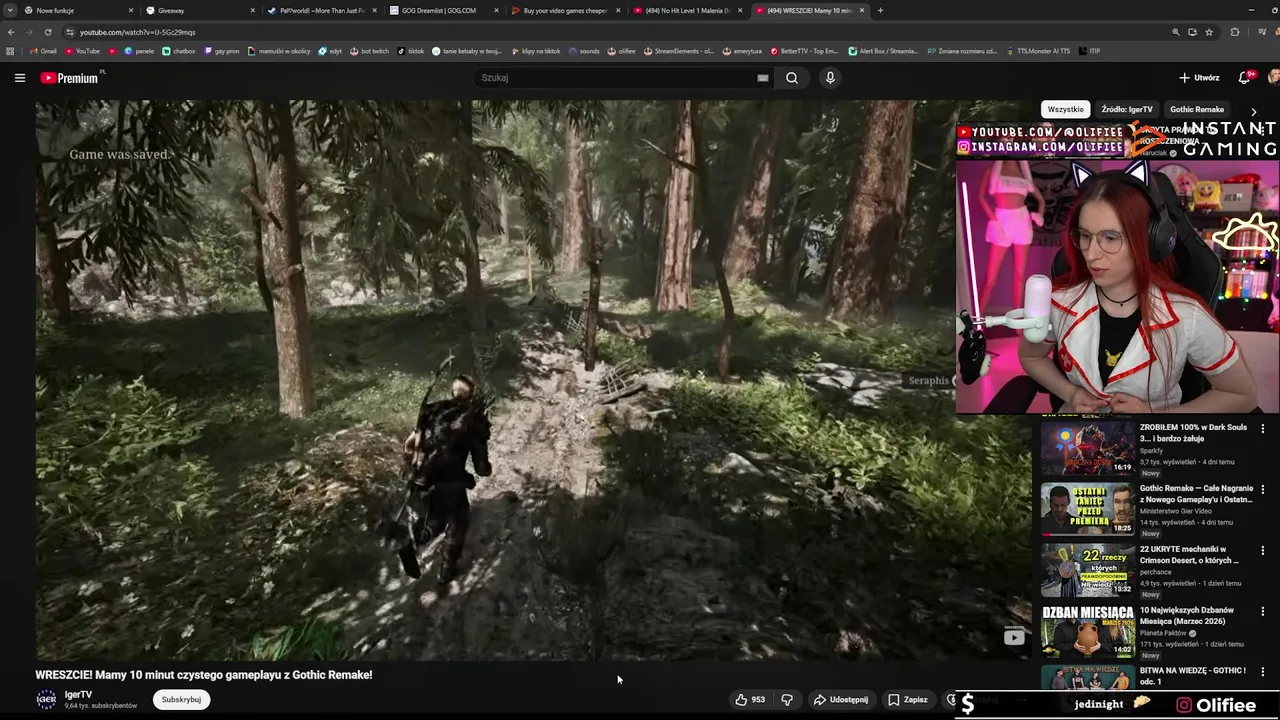Viewport: 1280px width, 720px height.
Task: Open the StreamElements bookmark
Action: point(678,51)
